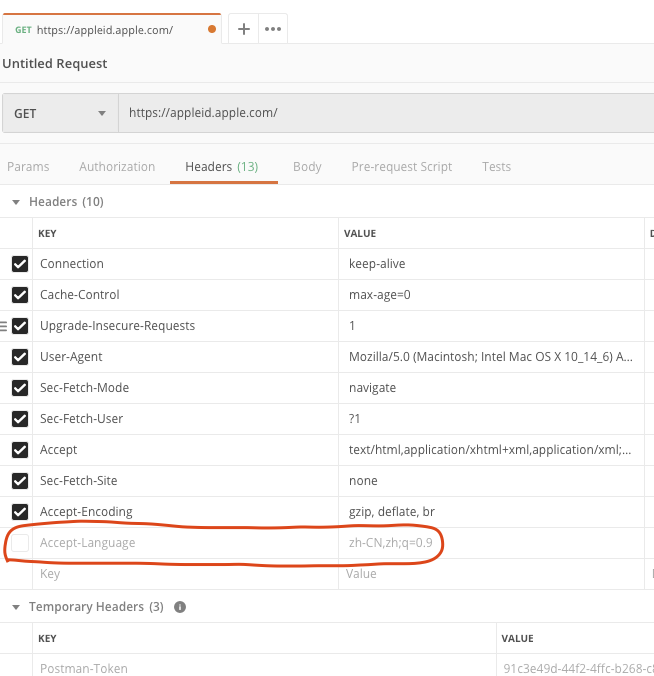Click the max-age=0 value cell
This screenshot has height=676, width=654.
[x=491, y=295]
